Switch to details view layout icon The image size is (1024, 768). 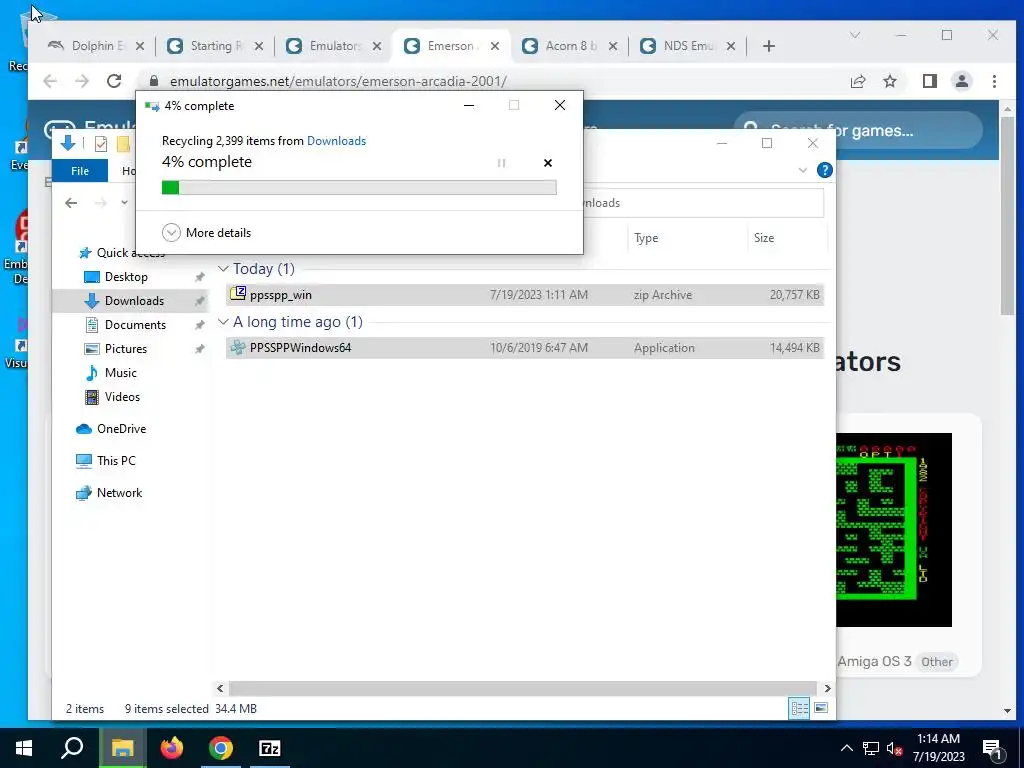[x=799, y=708]
